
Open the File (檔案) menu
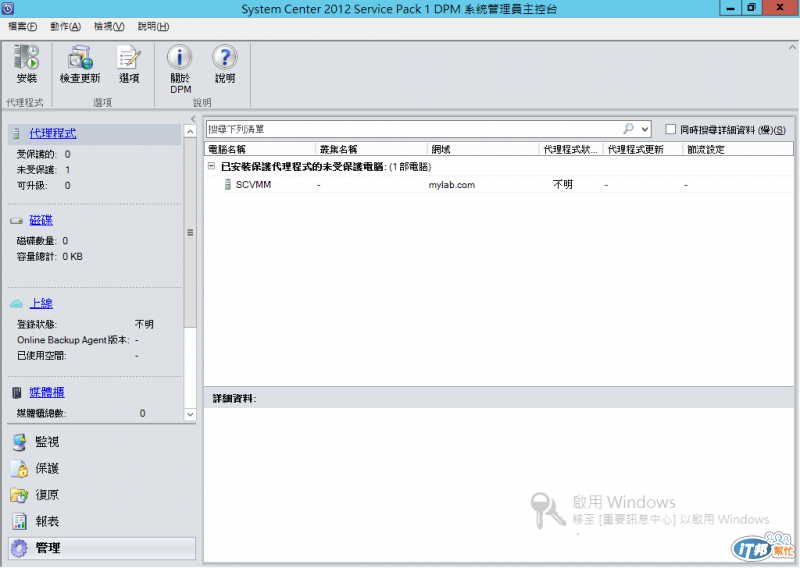click(22, 27)
